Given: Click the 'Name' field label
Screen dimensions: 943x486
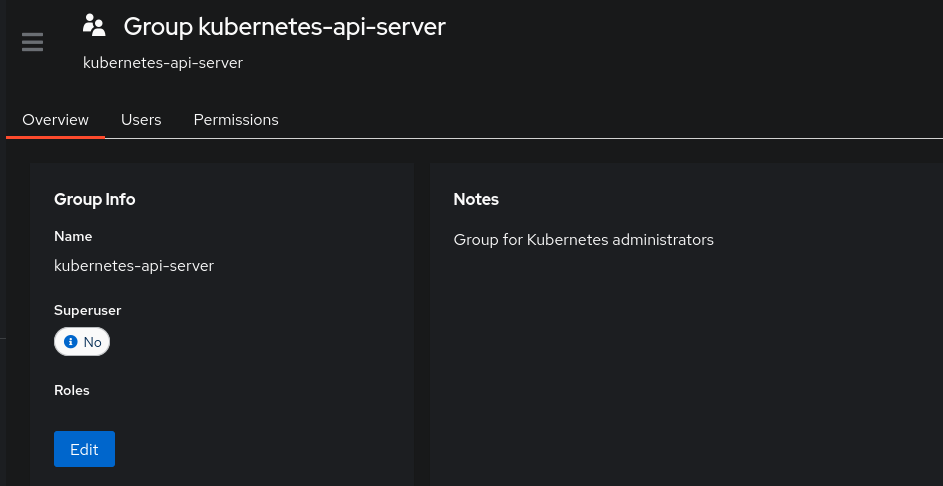Looking at the screenshot, I should pos(73,236).
